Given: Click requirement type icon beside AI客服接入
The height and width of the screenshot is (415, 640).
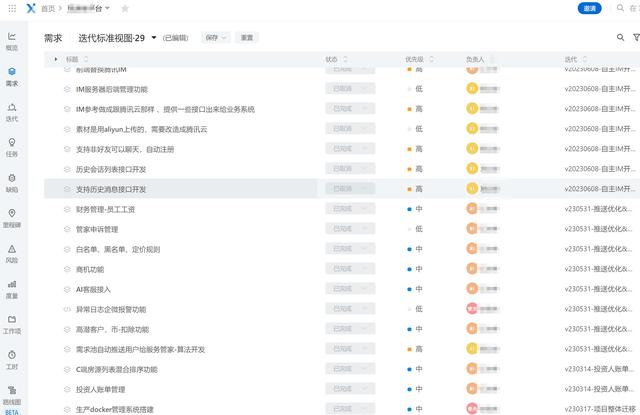Looking at the screenshot, I should point(67,289).
